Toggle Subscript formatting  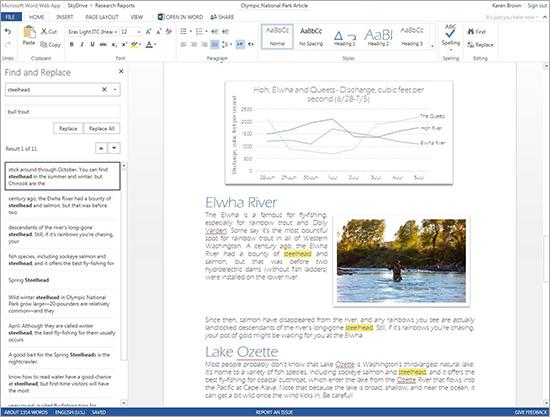pos(114,45)
